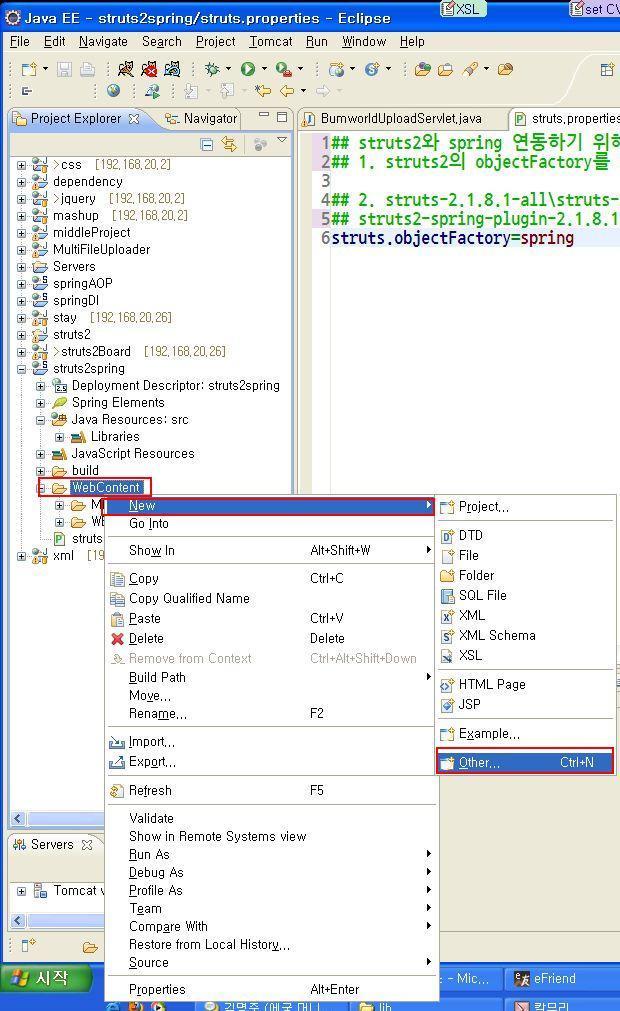Click the Search flashlight toolbar icon
Viewport: 620px width, 1011px height.
tap(470, 69)
